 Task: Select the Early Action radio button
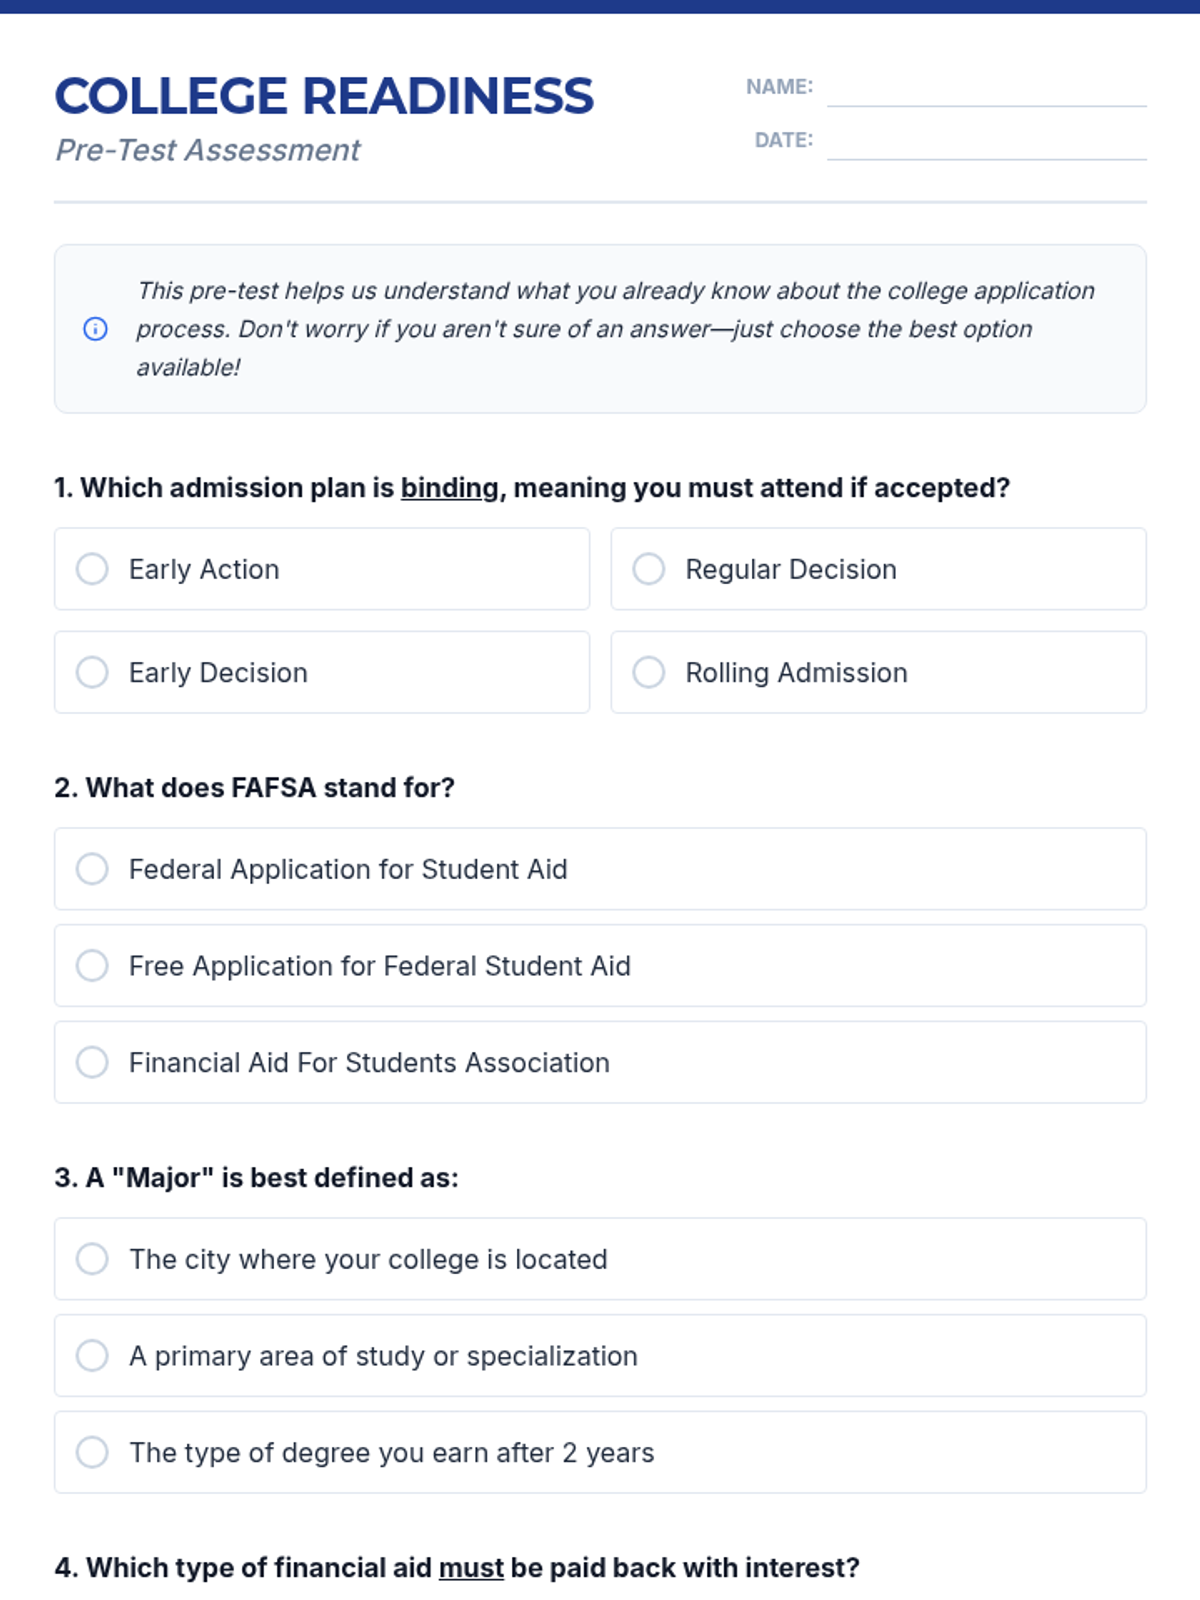[x=92, y=569]
